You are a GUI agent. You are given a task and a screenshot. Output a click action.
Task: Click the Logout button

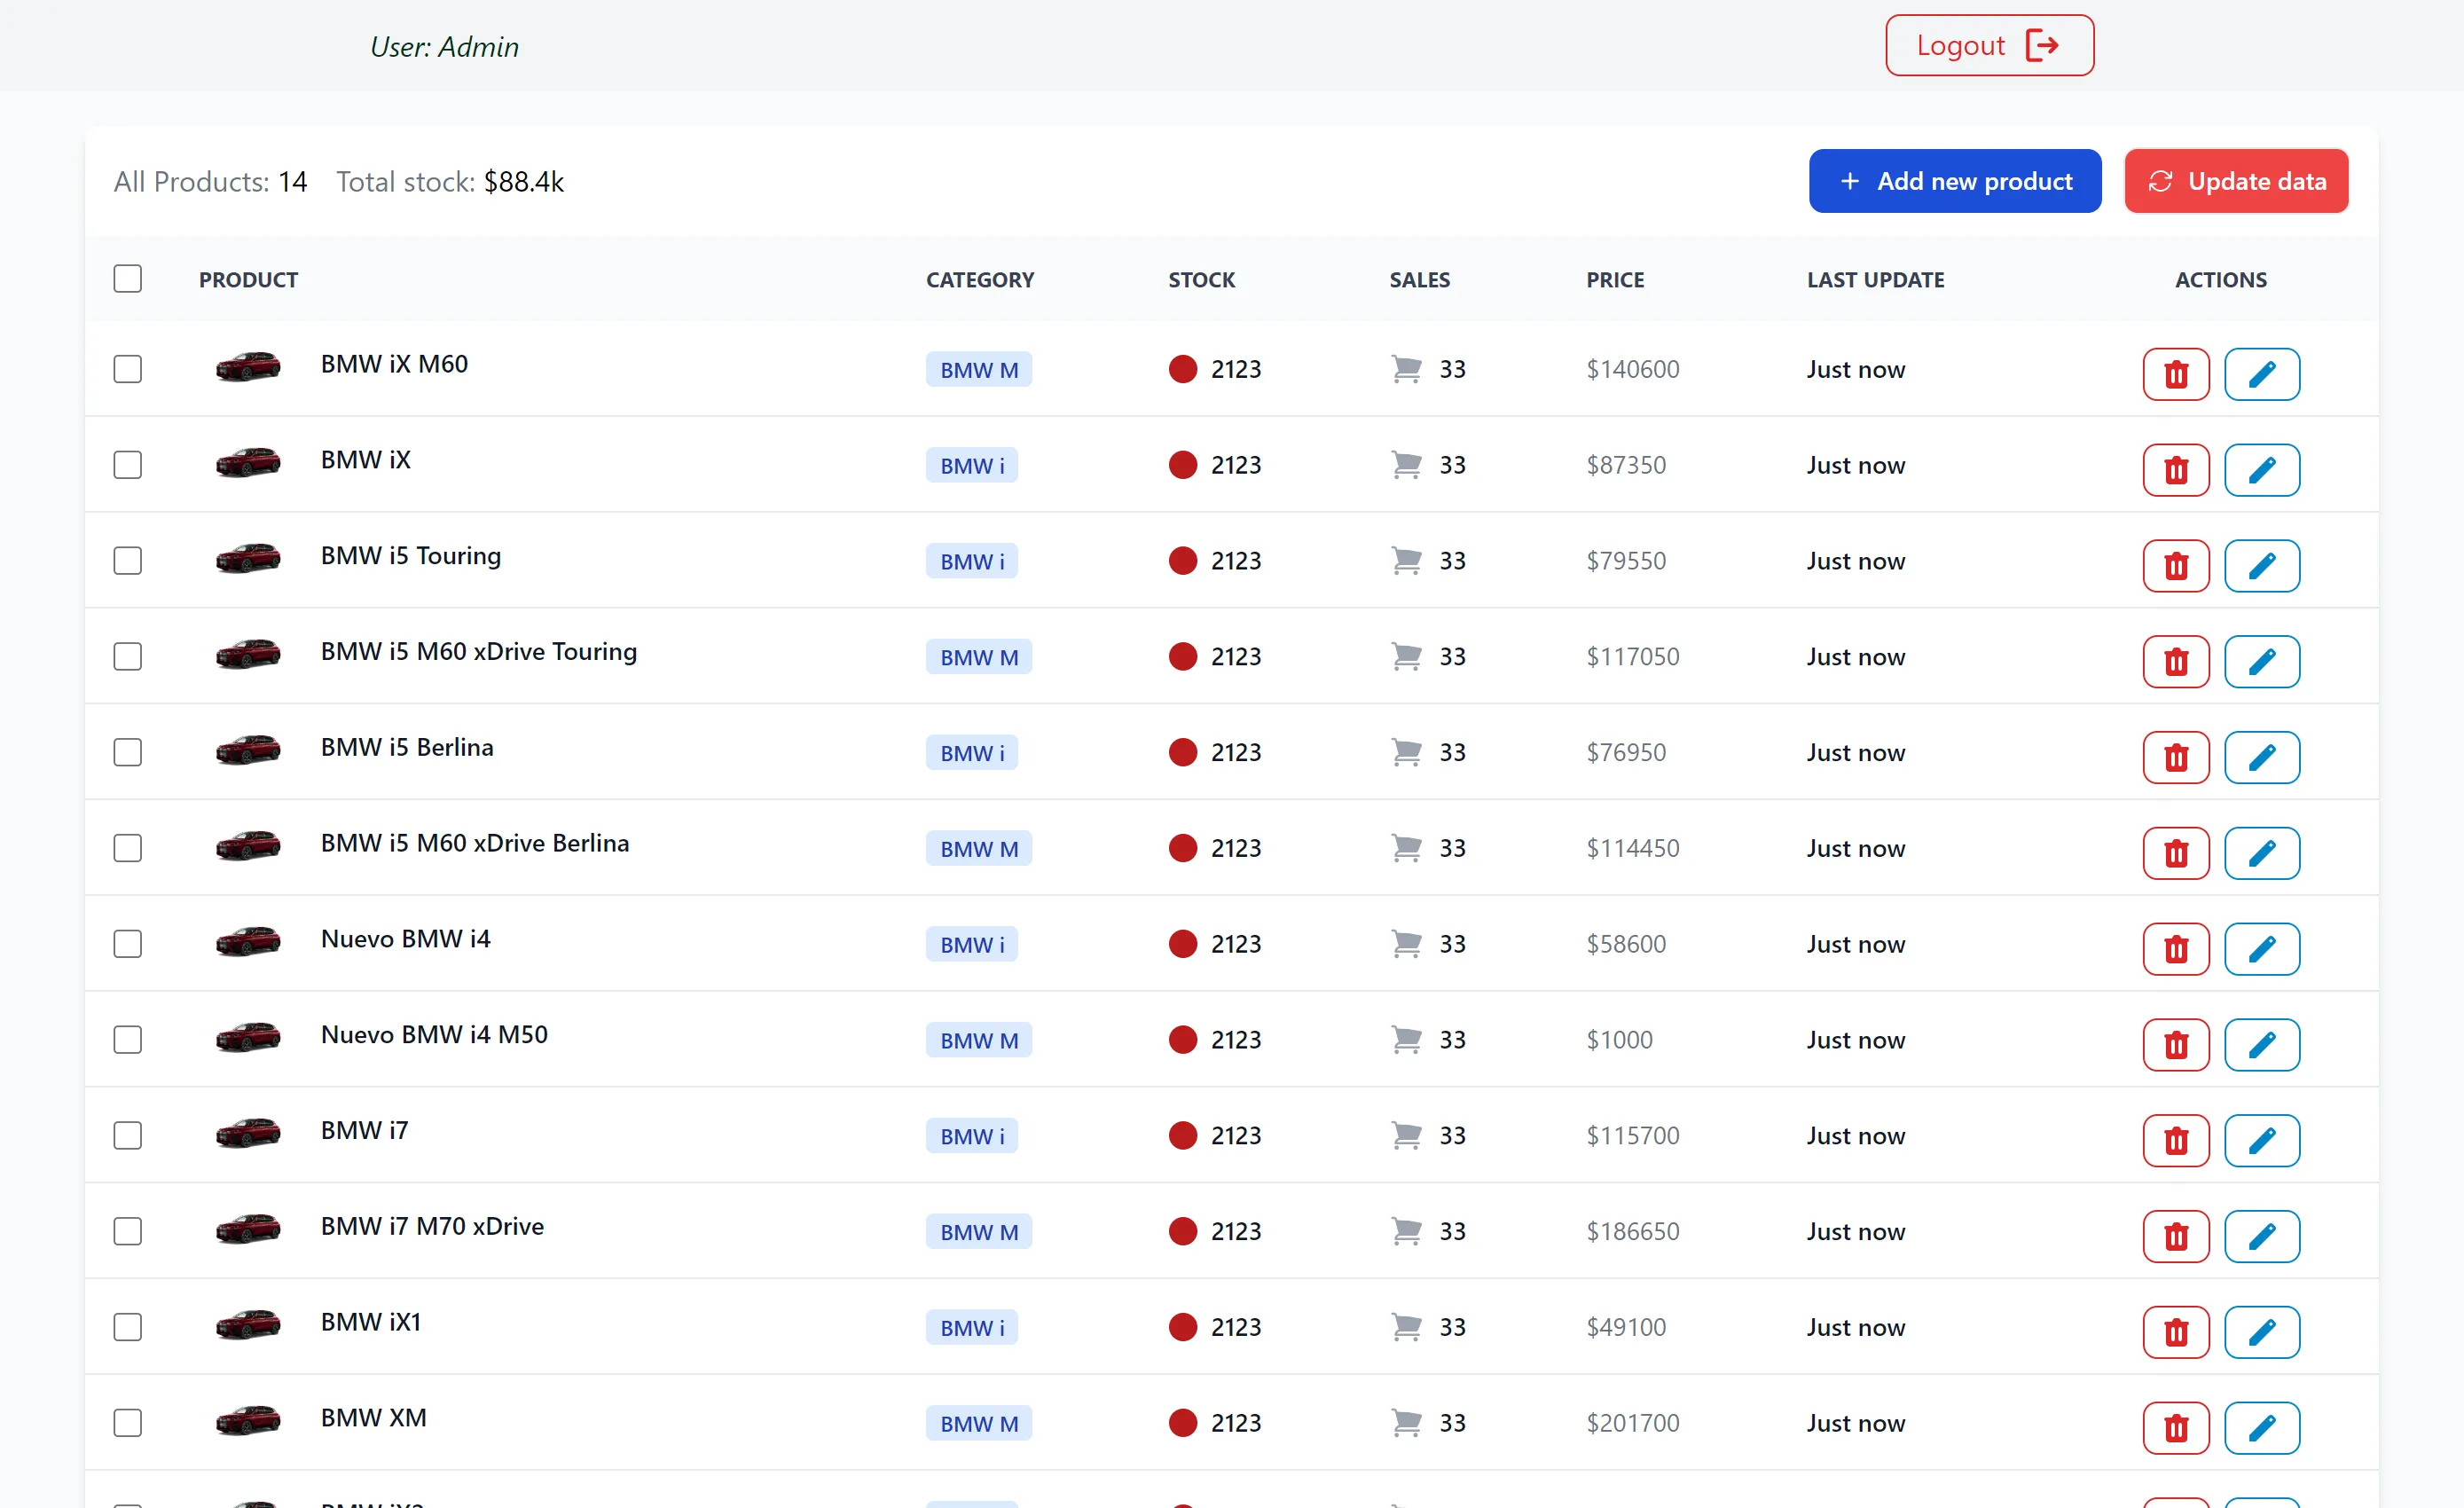[1989, 46]
